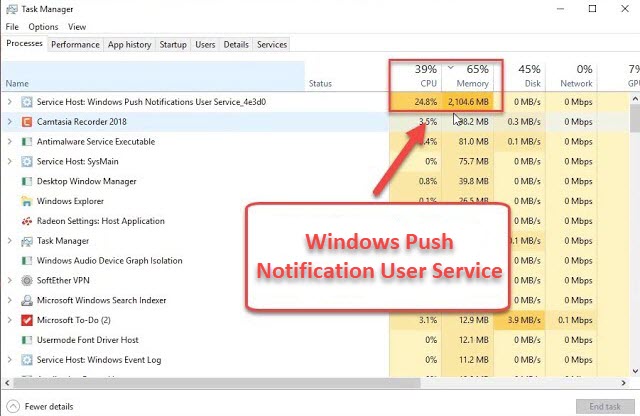Image resolution: width=640 pixels, height=416 pixels.
Task: Select the Radeon Settings: Host Application name
Action: [101, 221]
